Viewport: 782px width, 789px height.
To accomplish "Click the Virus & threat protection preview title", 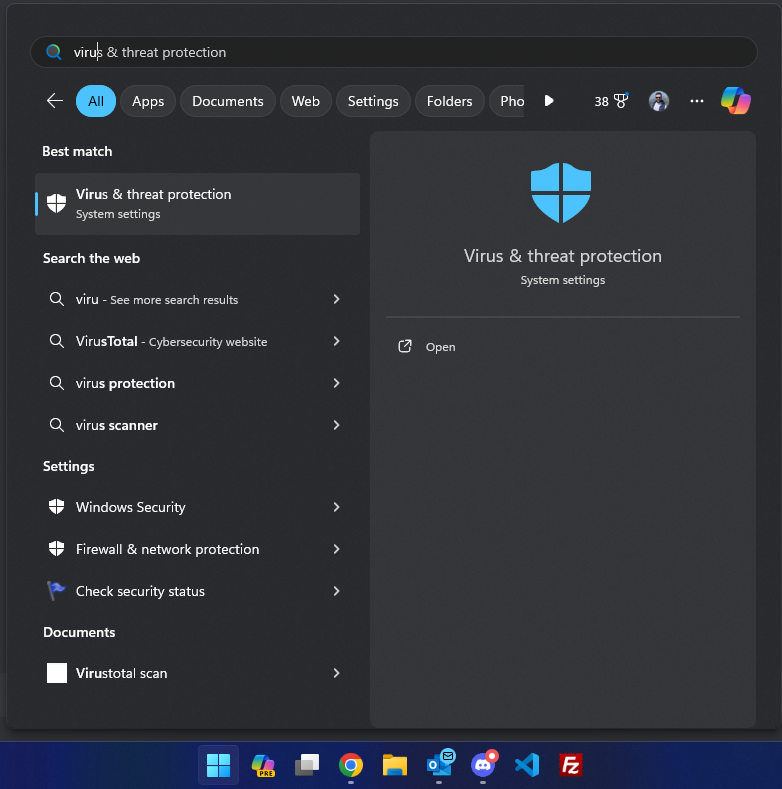I will [x=563, y=256].
